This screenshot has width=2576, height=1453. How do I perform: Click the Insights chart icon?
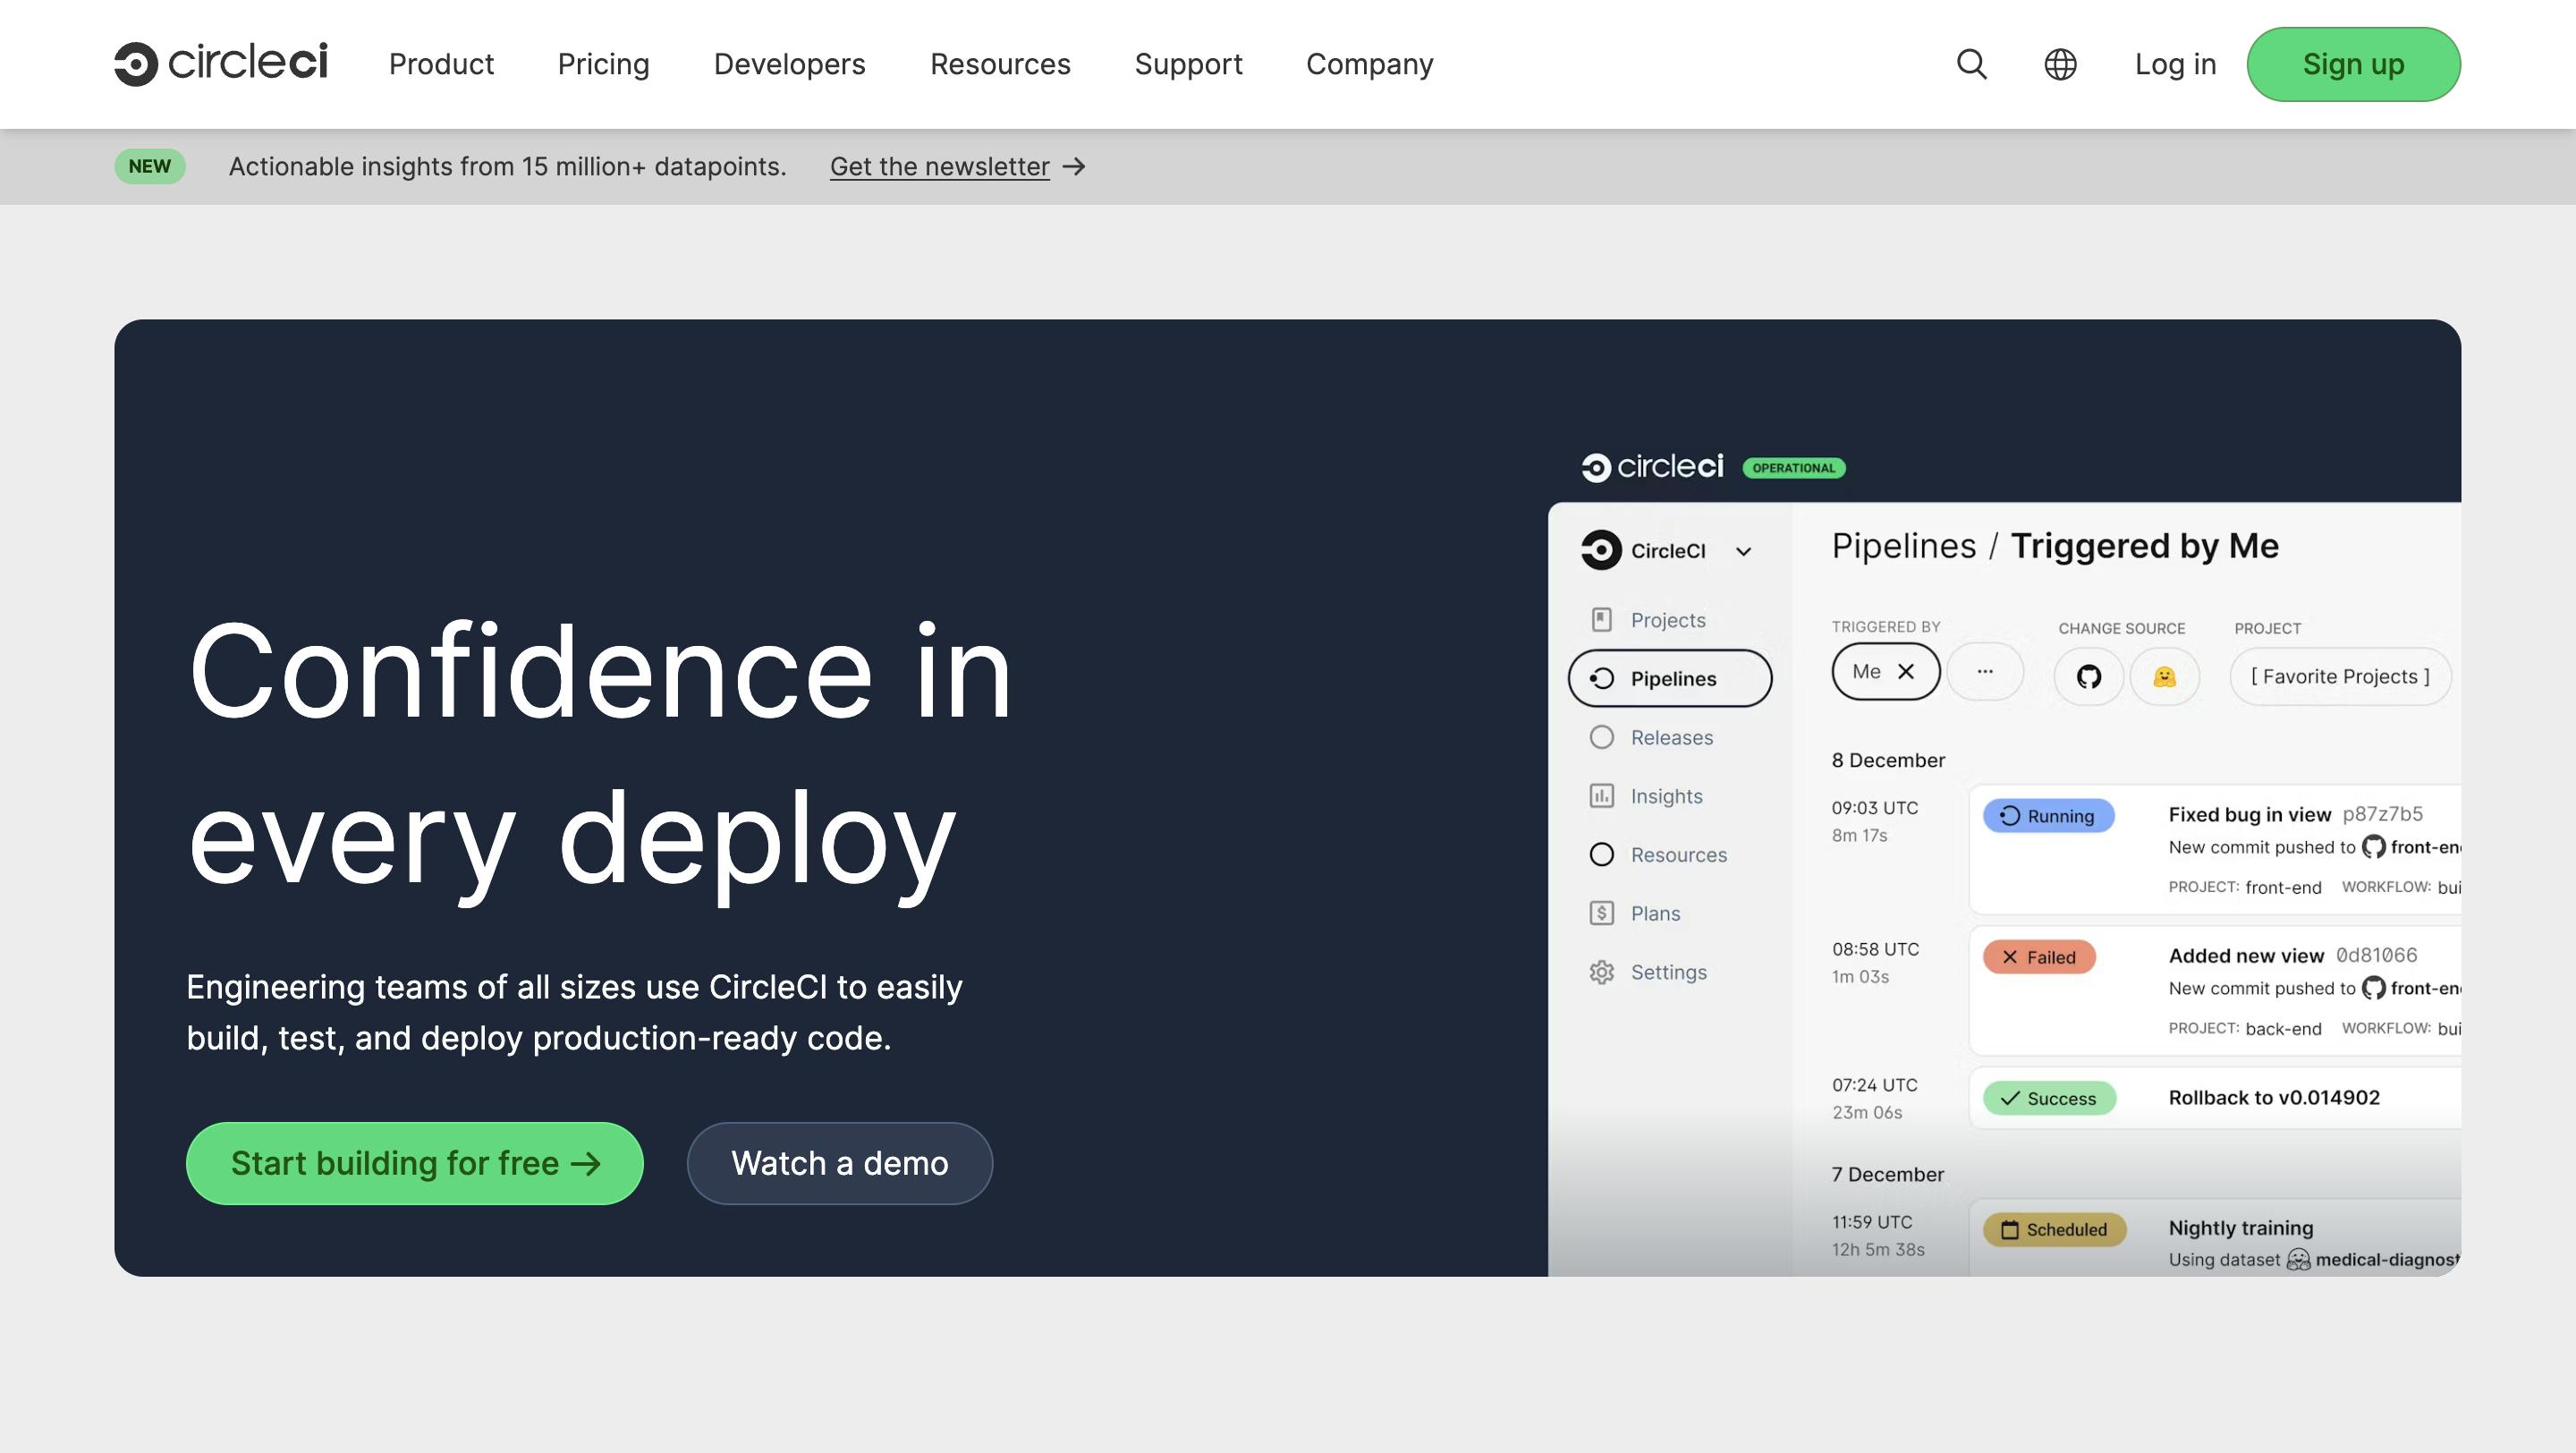(1601, 795)
